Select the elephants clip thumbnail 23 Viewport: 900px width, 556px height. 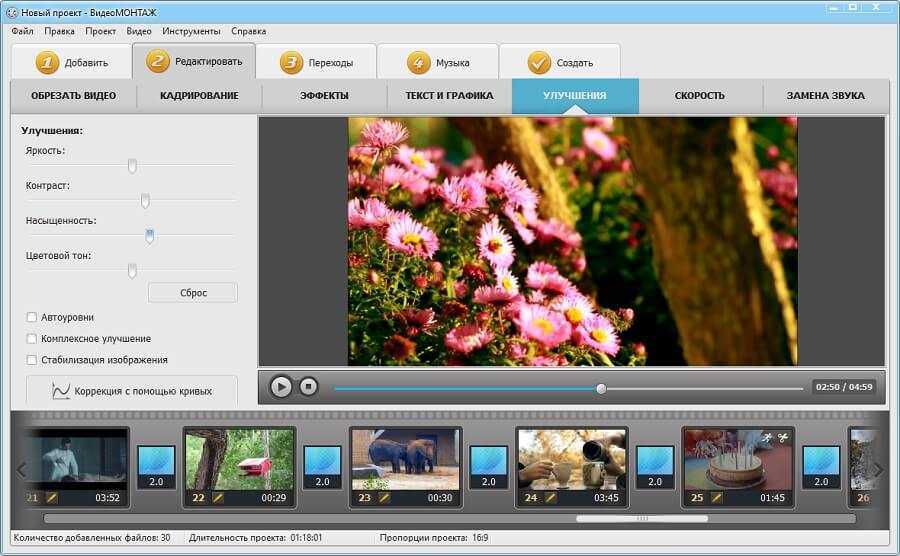click(x=405, y=458)
